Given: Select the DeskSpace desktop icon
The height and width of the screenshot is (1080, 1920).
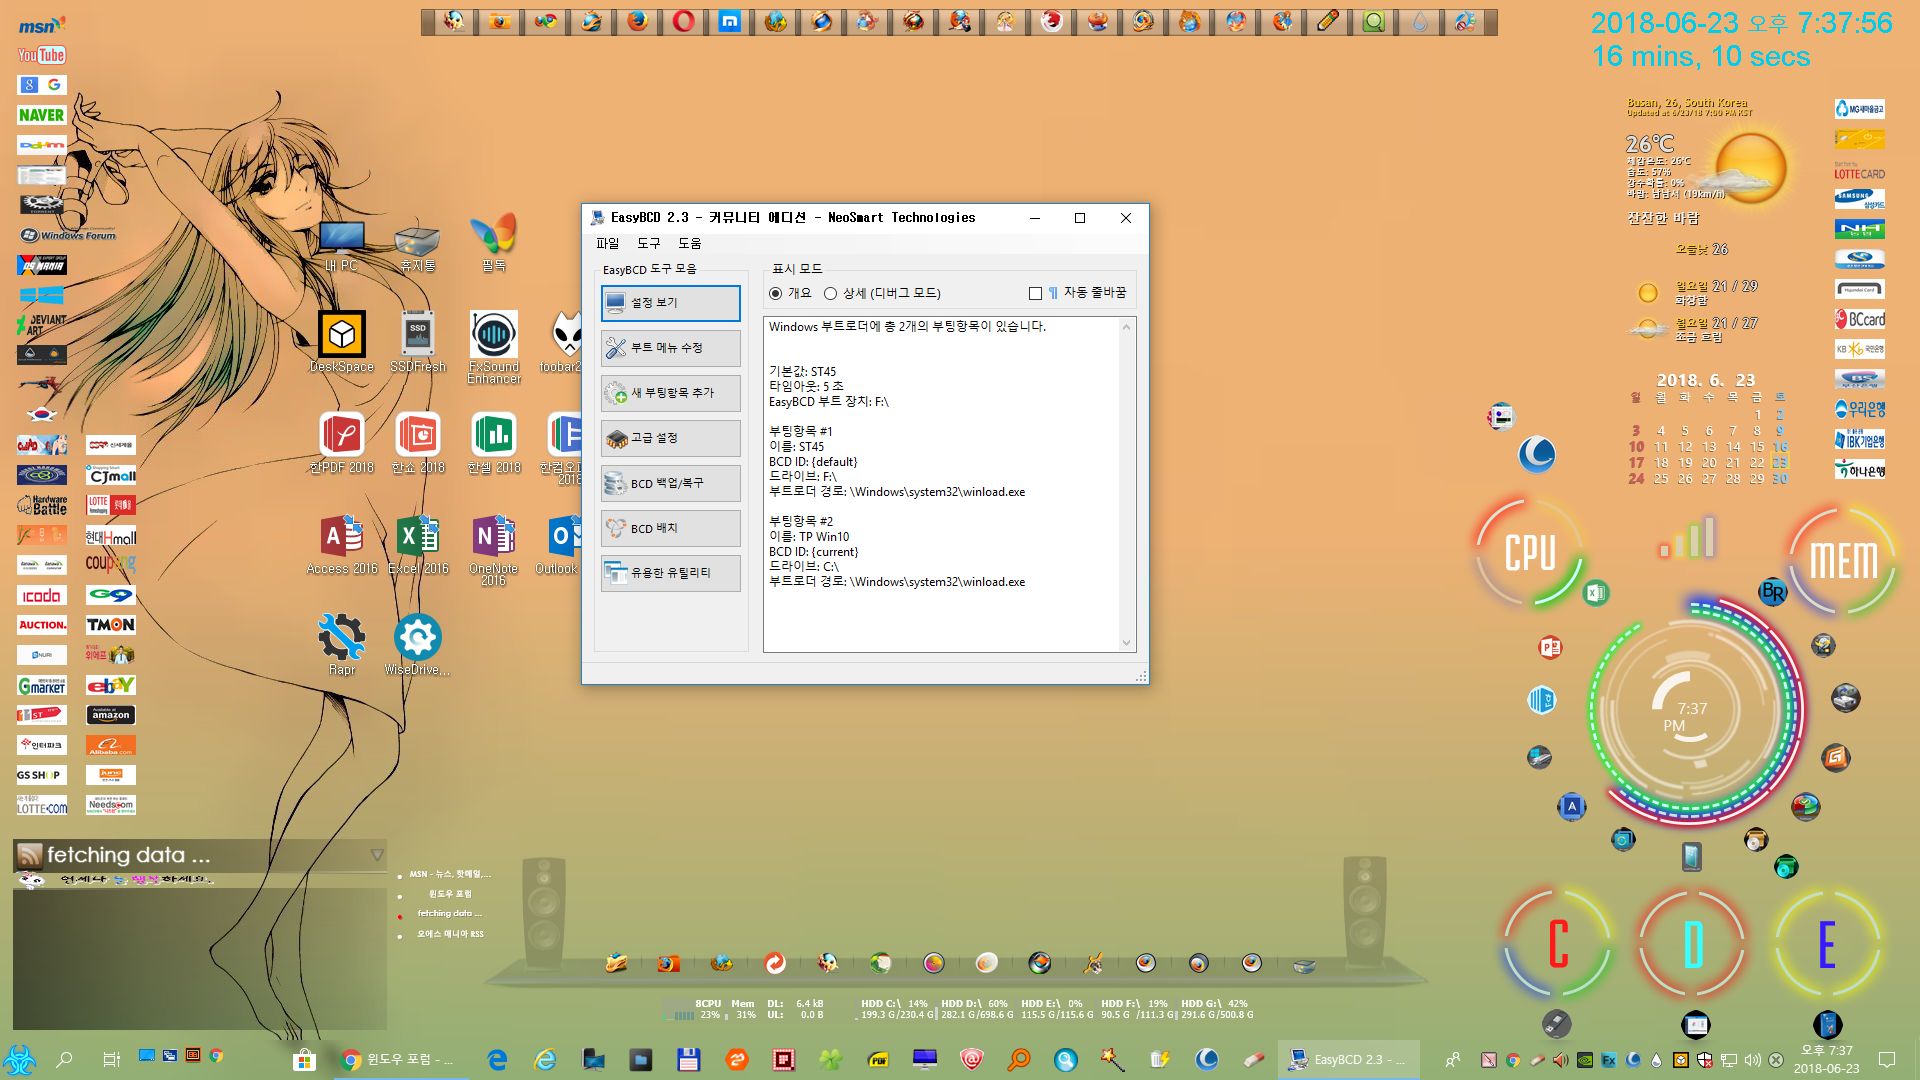Looking at the screenshot, I should 342,343.
